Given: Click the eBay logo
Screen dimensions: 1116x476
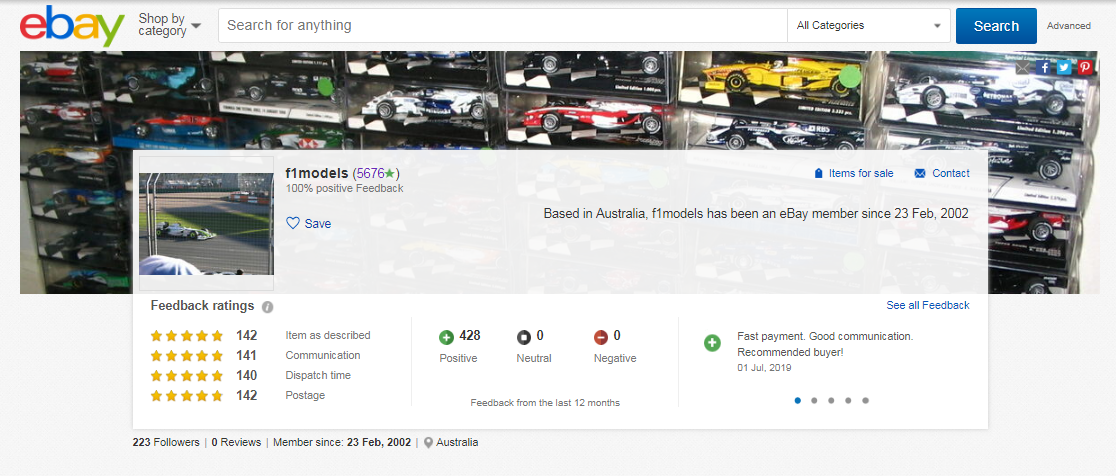Looking at the screenshot, I should tap(72, 26).
